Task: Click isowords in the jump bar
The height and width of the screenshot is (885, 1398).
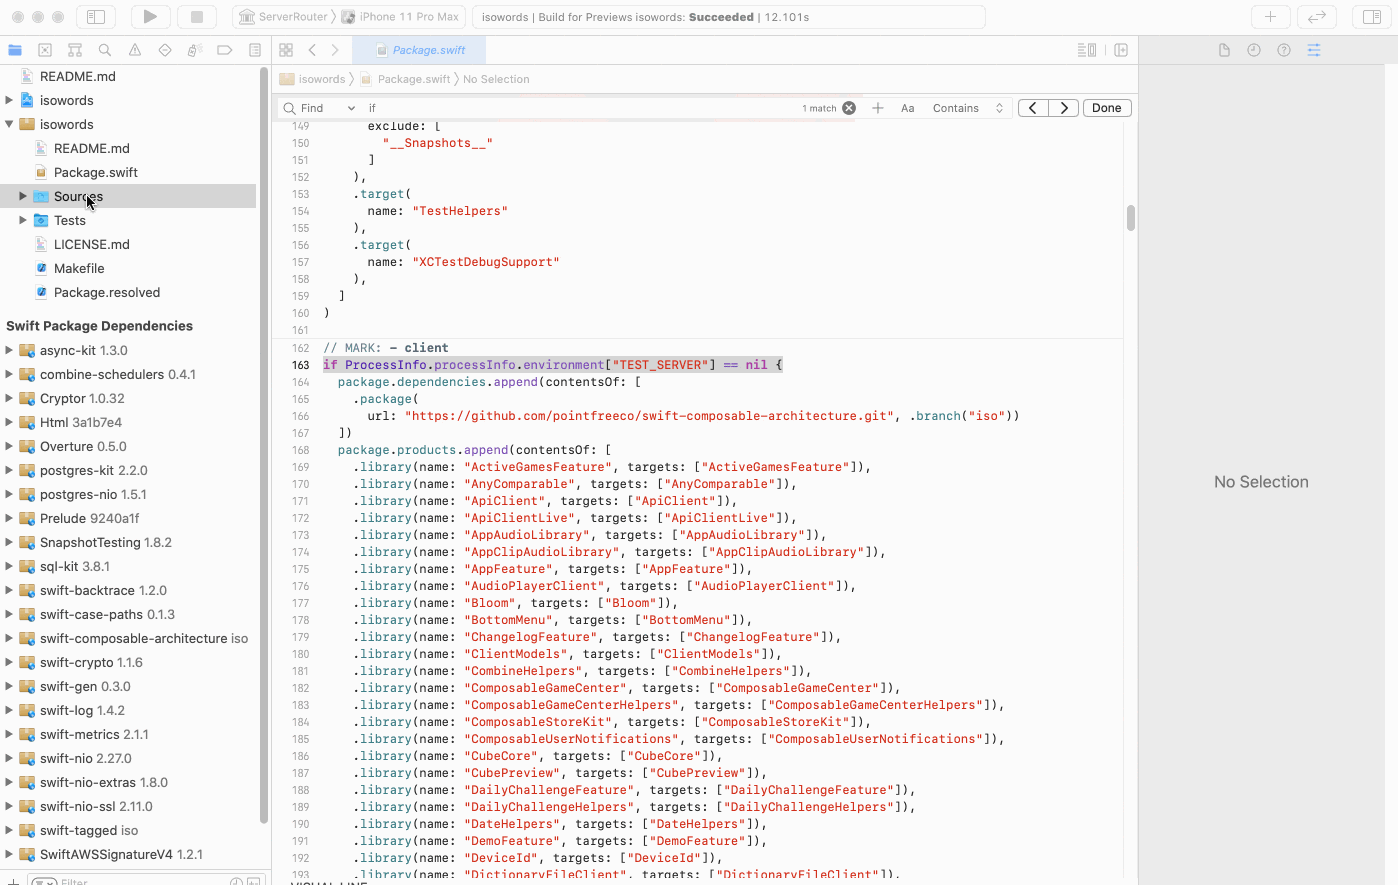Action: click(x=313, y=79)
